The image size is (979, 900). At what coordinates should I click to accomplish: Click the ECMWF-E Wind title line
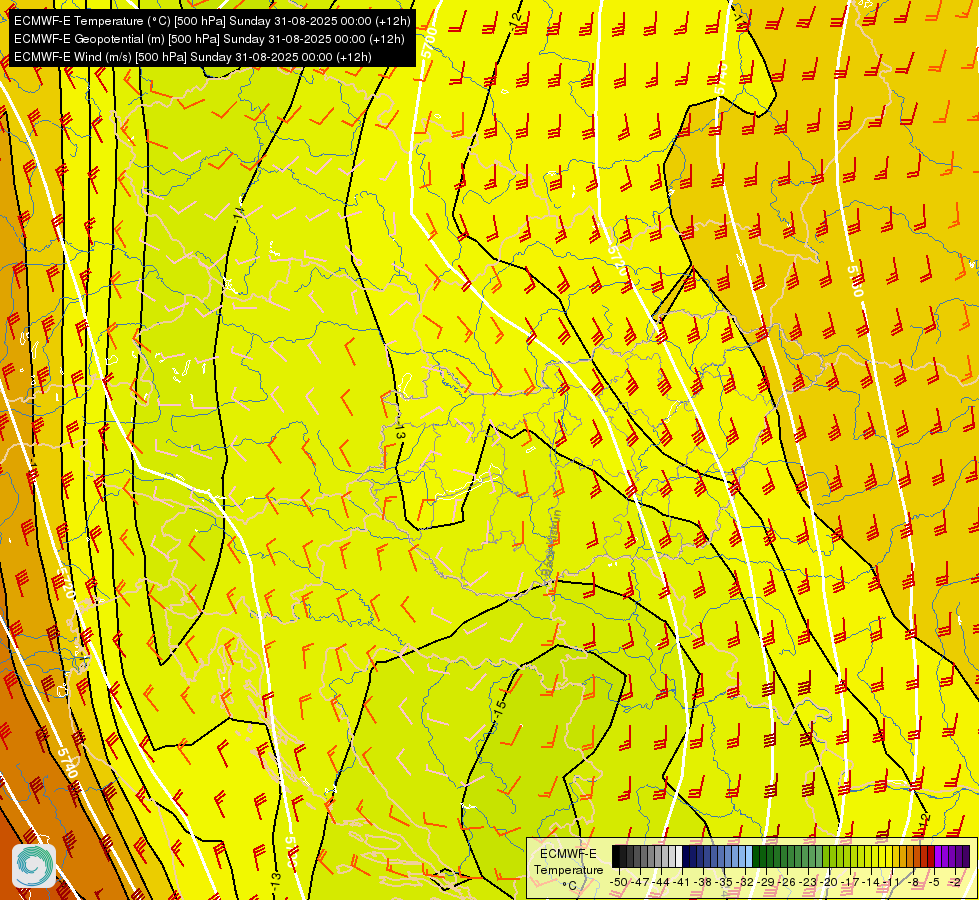click(193, 57)
